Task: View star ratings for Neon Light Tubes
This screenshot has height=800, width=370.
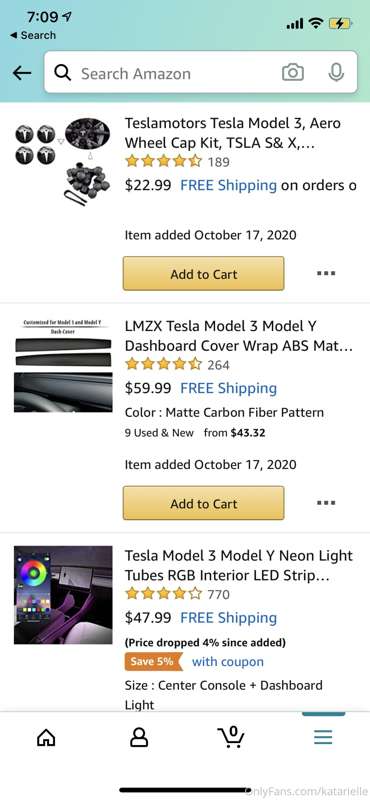Action: pyautogui.click(x=163, y=594)
